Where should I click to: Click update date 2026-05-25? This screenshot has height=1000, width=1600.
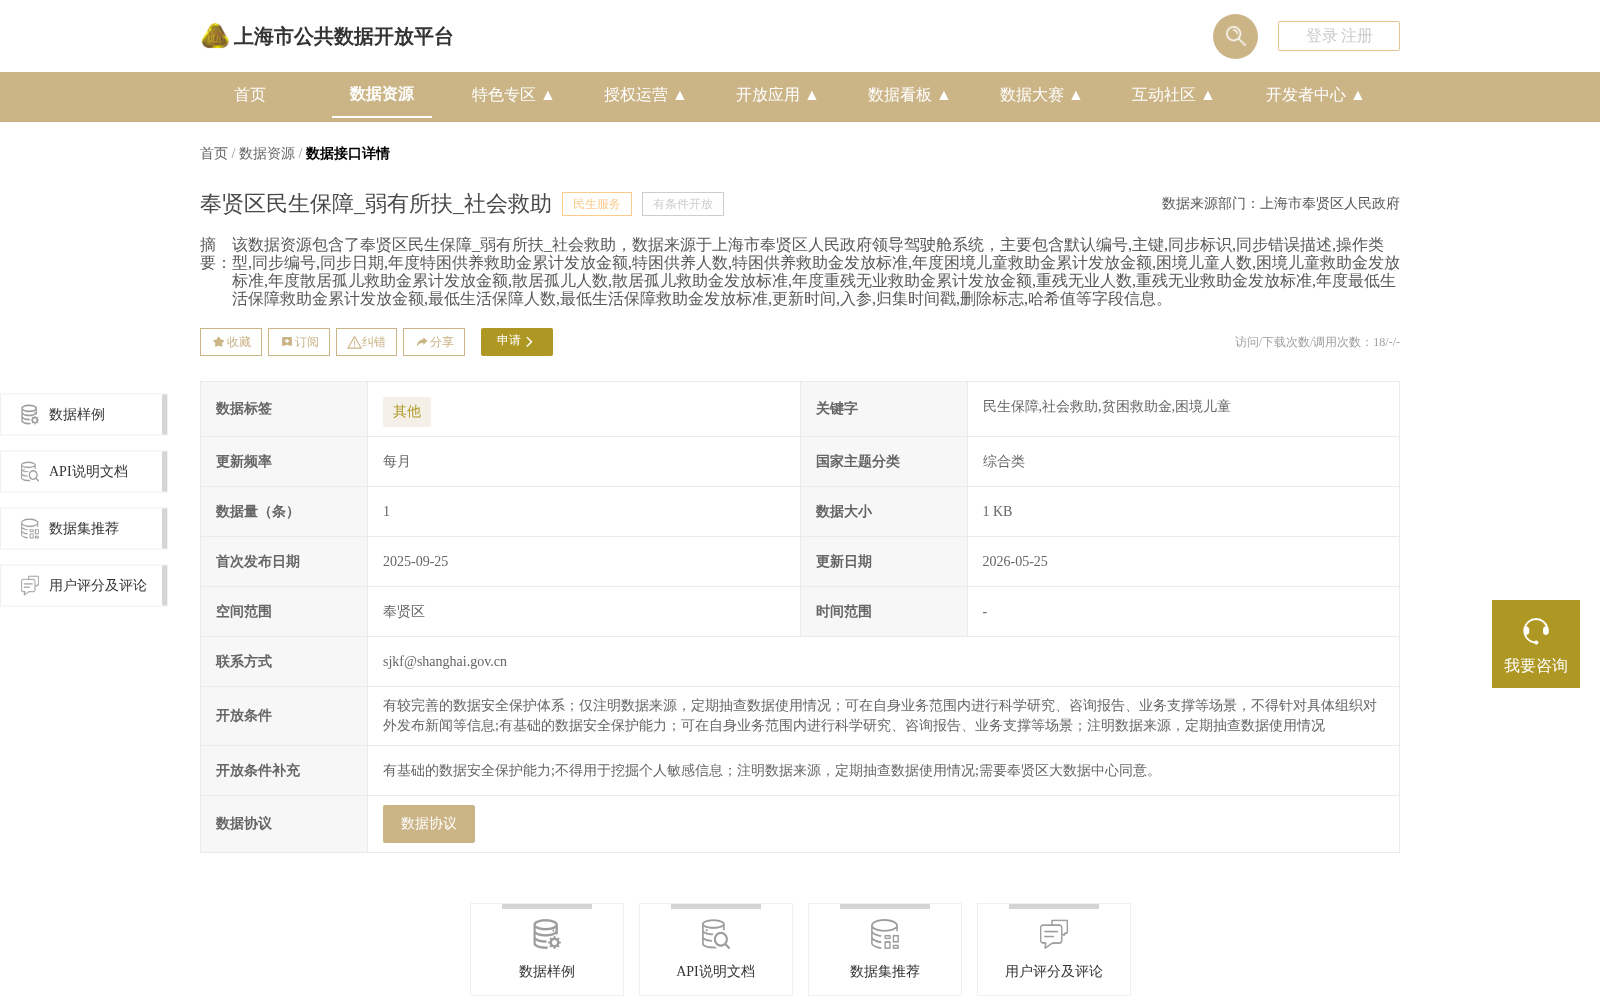click(x=1015, y=562)
